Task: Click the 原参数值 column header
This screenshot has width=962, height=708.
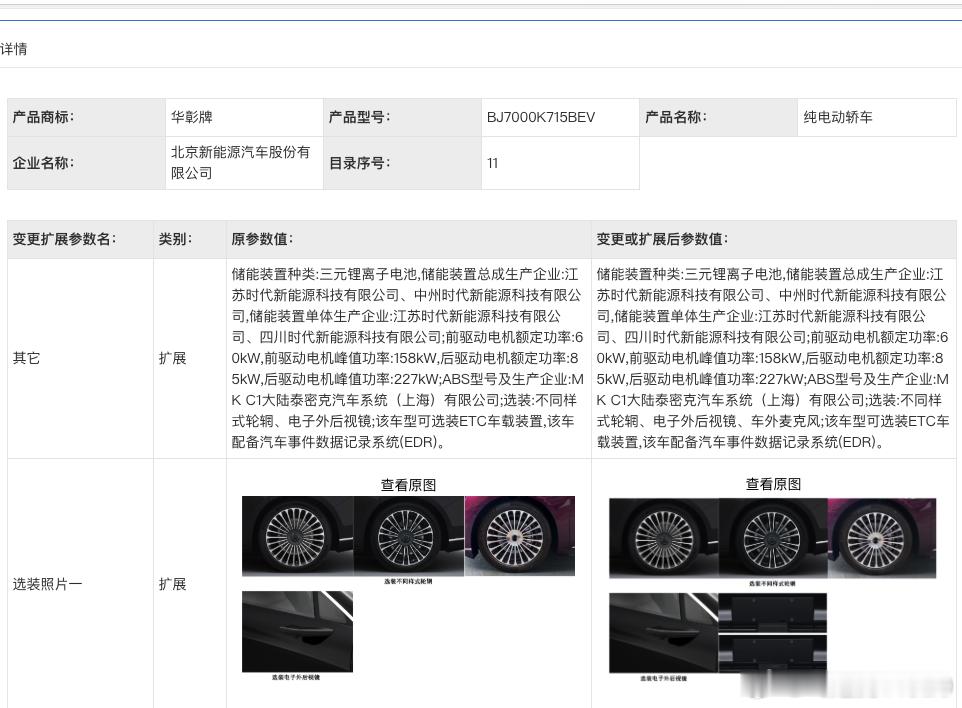Action: [x=409, y=239]
